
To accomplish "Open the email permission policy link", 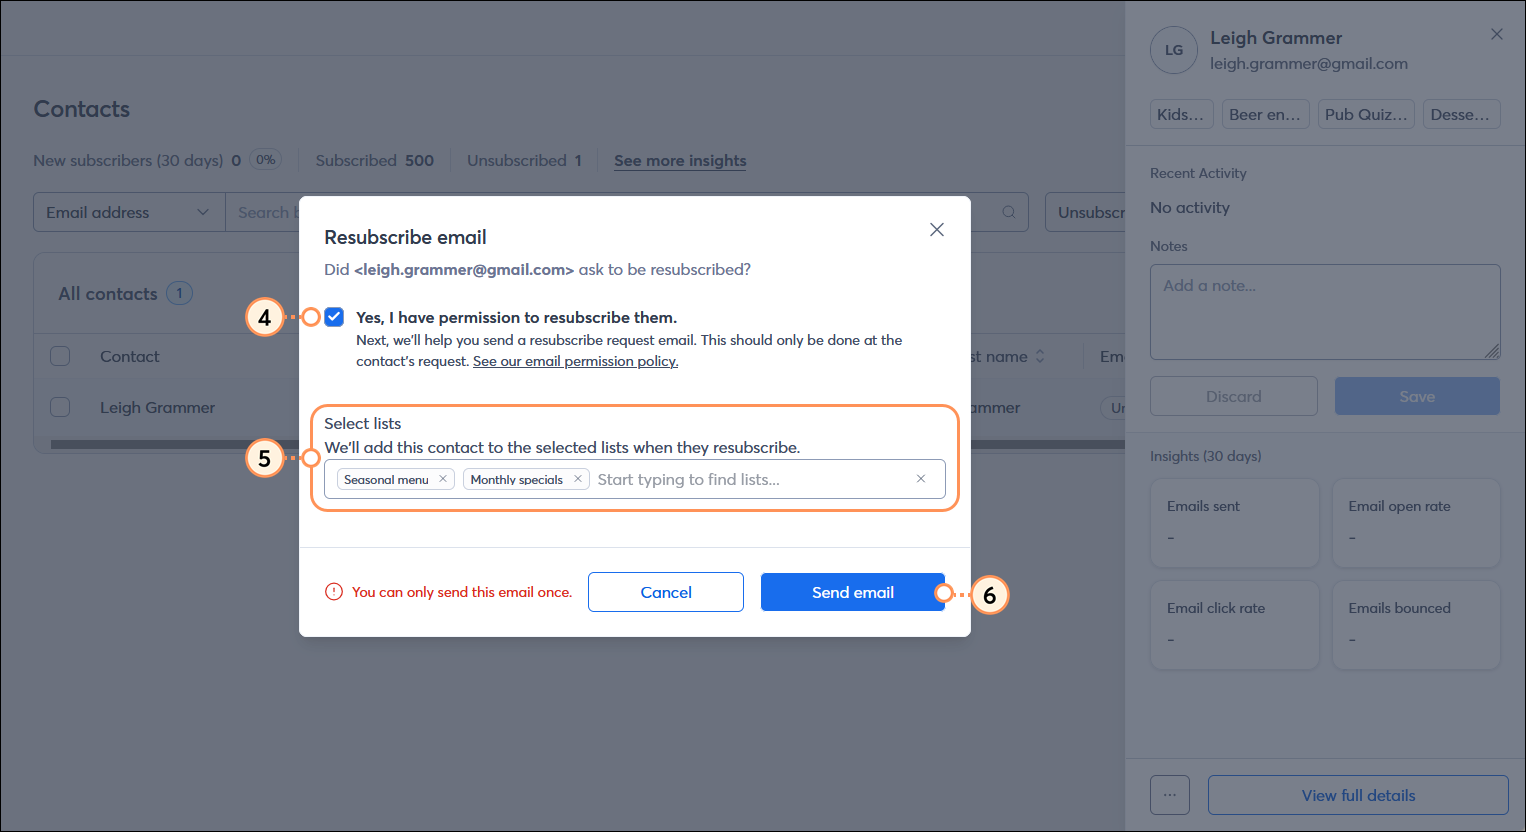I will 575,361.
